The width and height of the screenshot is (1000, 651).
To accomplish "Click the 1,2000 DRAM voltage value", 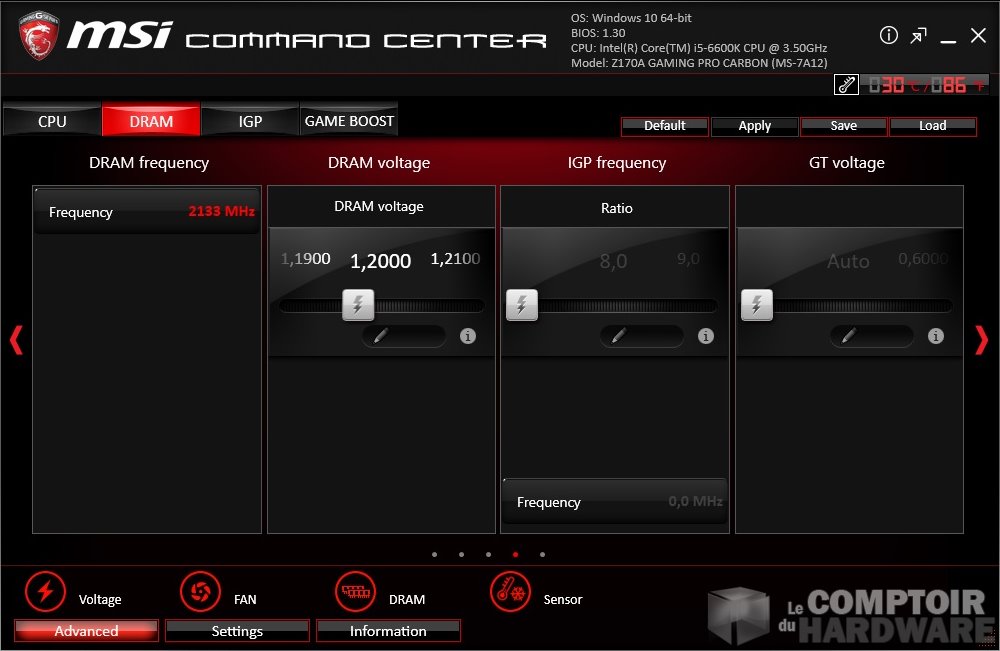I will 380,261.
